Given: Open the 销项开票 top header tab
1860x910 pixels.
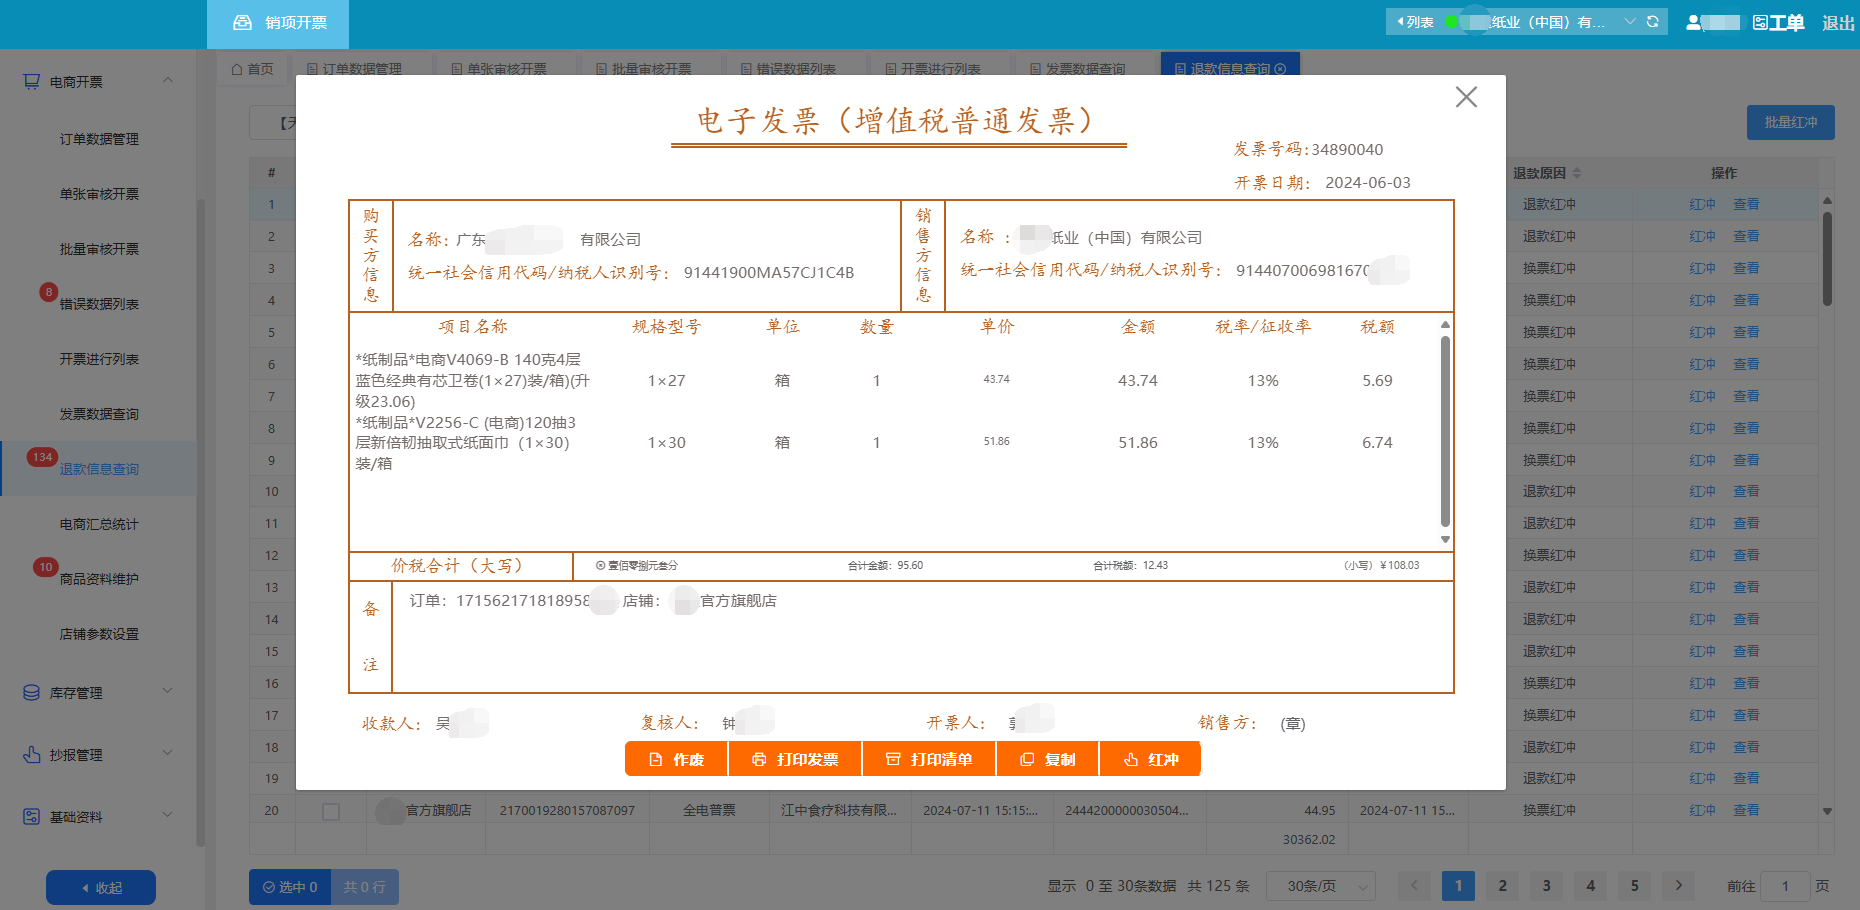Looking at the screenshot, I should (278, 23).
